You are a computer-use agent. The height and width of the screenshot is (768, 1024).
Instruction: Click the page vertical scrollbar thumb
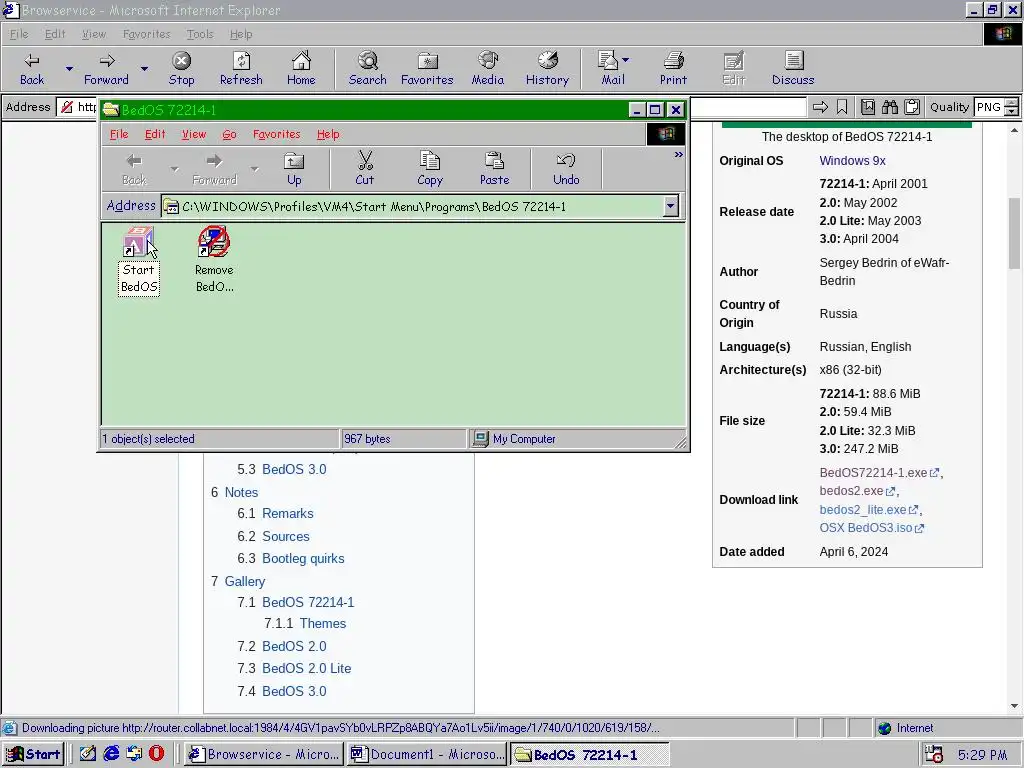pos(1014,233)
